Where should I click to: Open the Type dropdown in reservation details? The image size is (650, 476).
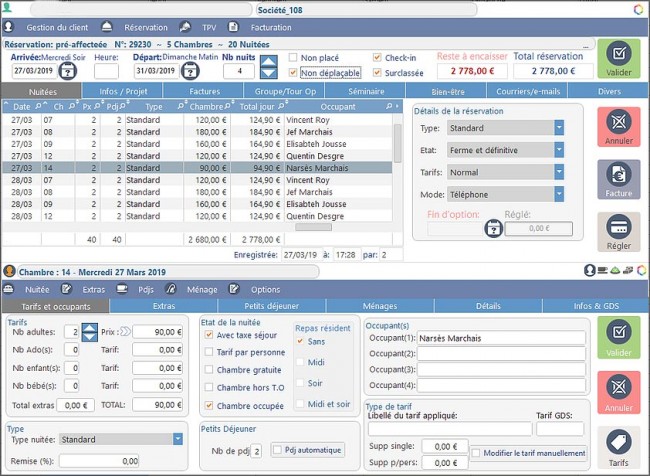tap(559, 128)
